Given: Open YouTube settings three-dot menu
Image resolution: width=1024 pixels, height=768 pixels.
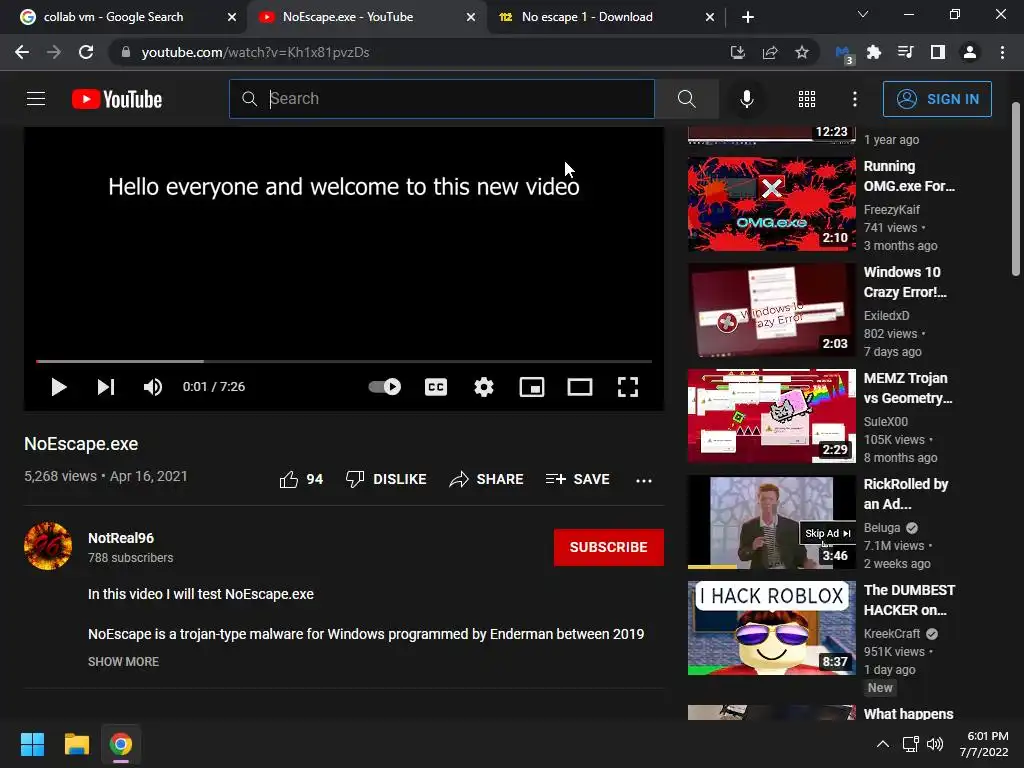Looking at the screenshot, I should point(855,99).
